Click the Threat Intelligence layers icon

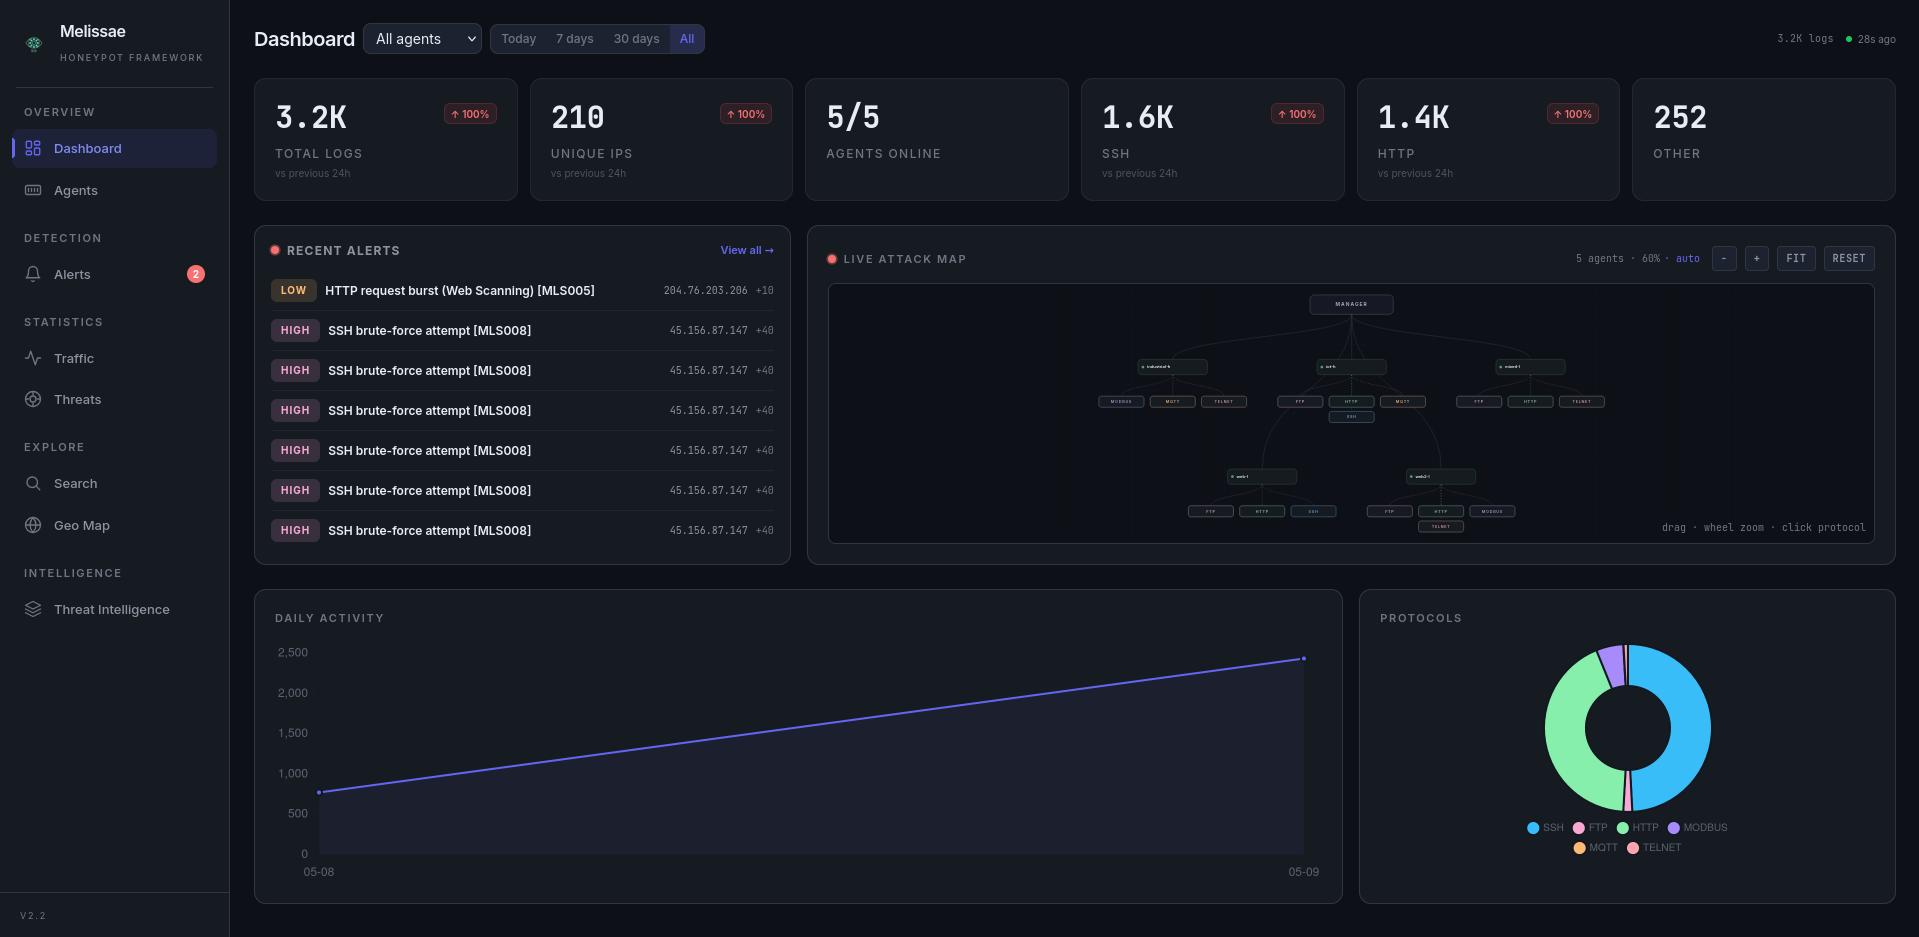tap(33, 609)
